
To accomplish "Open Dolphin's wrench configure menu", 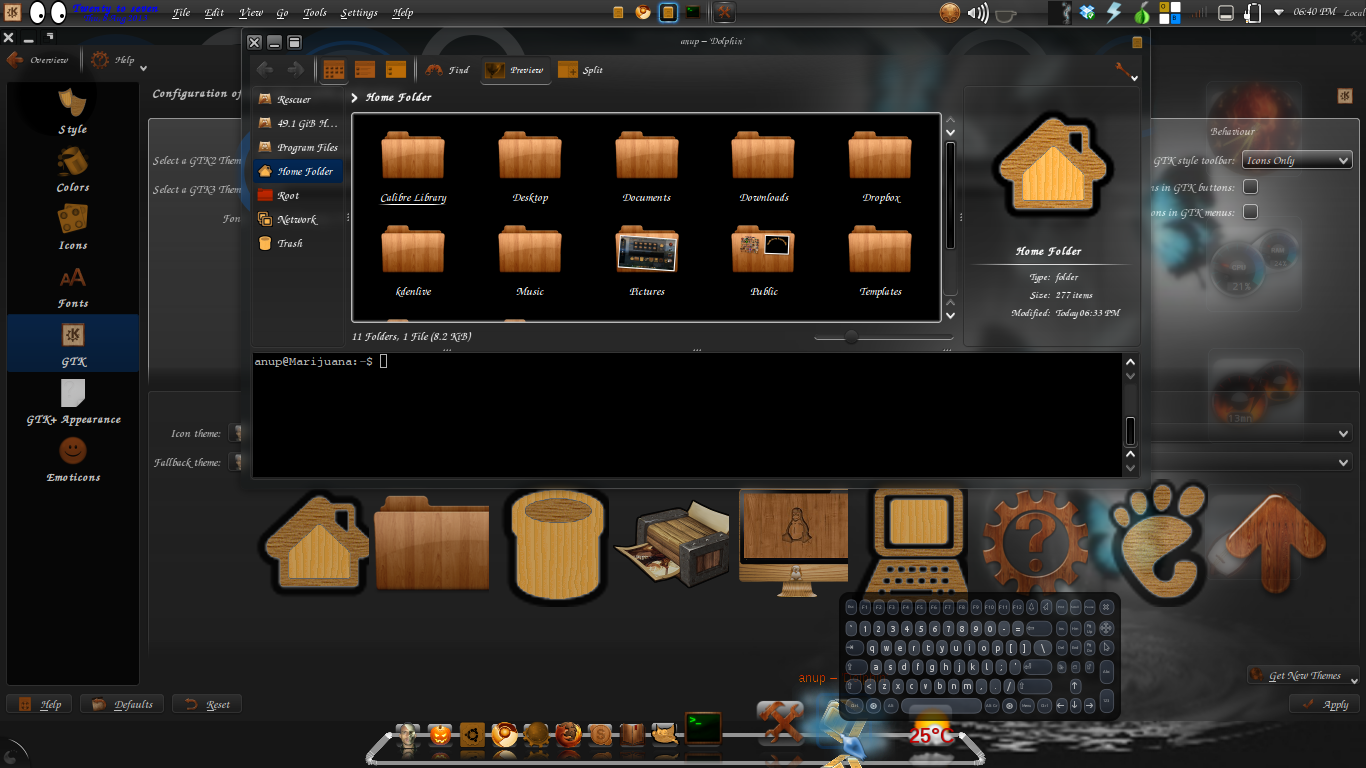I will coord(1127,70).
